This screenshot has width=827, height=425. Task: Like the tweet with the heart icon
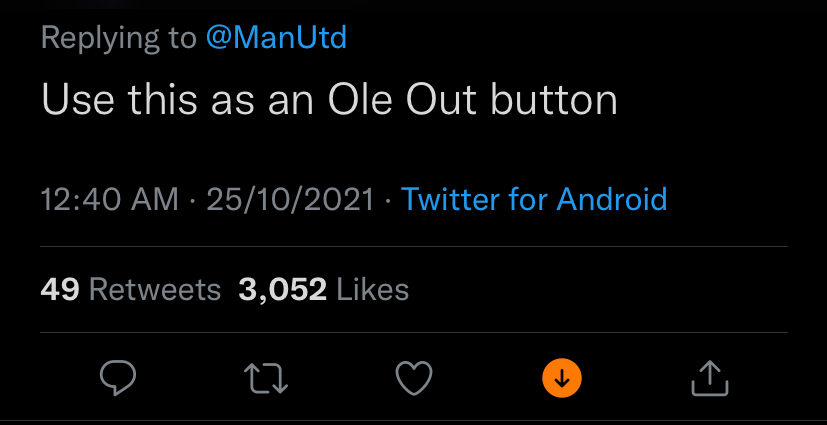click(414, 377)
